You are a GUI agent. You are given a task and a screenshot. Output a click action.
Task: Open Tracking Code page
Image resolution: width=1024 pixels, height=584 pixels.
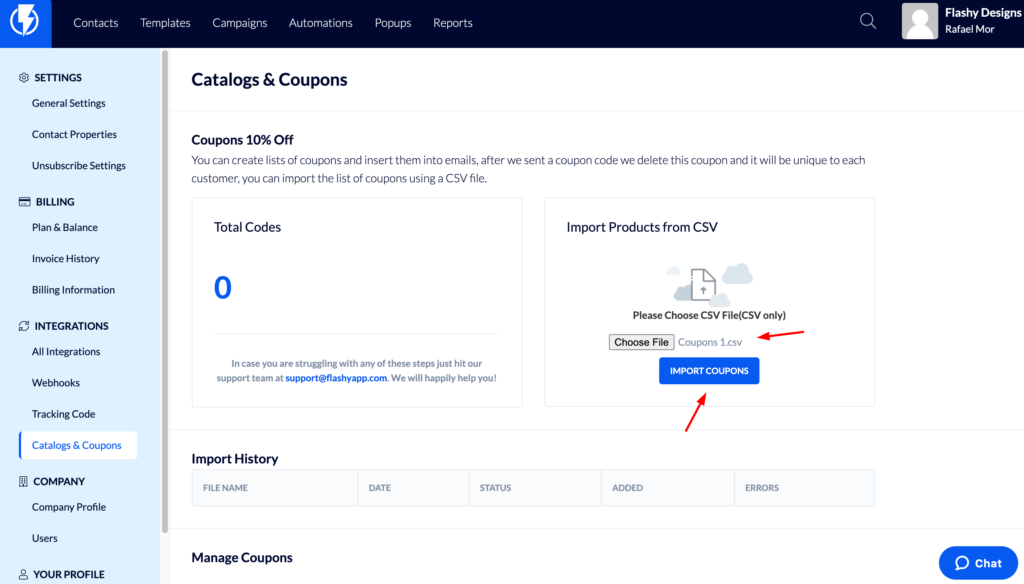tap(63, 414)
